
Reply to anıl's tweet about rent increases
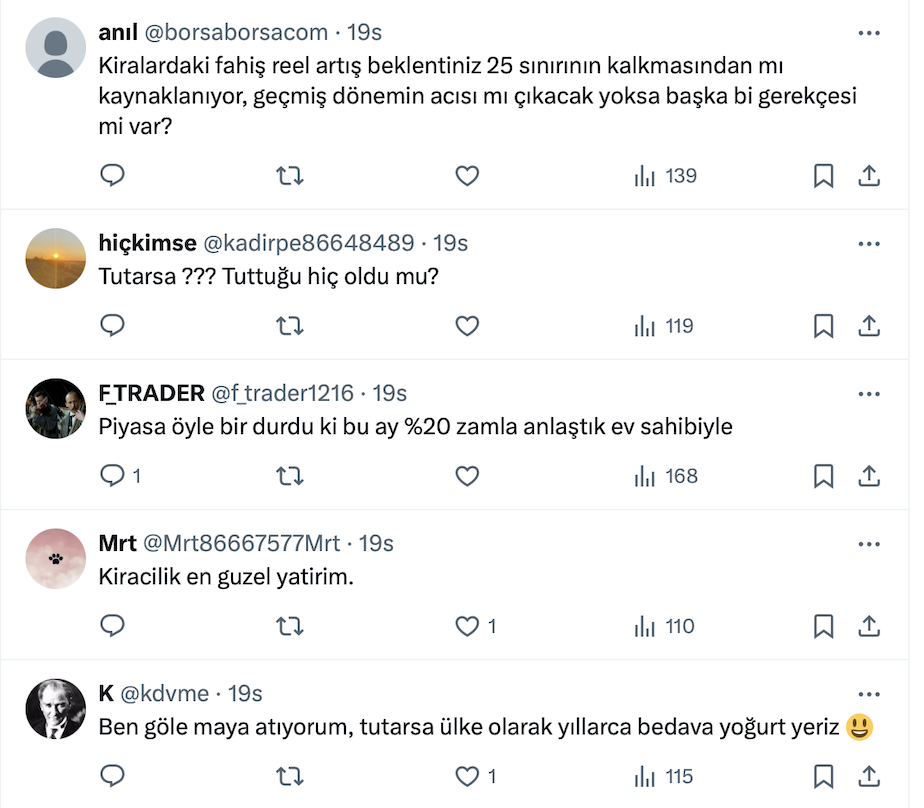click(113, 176)
